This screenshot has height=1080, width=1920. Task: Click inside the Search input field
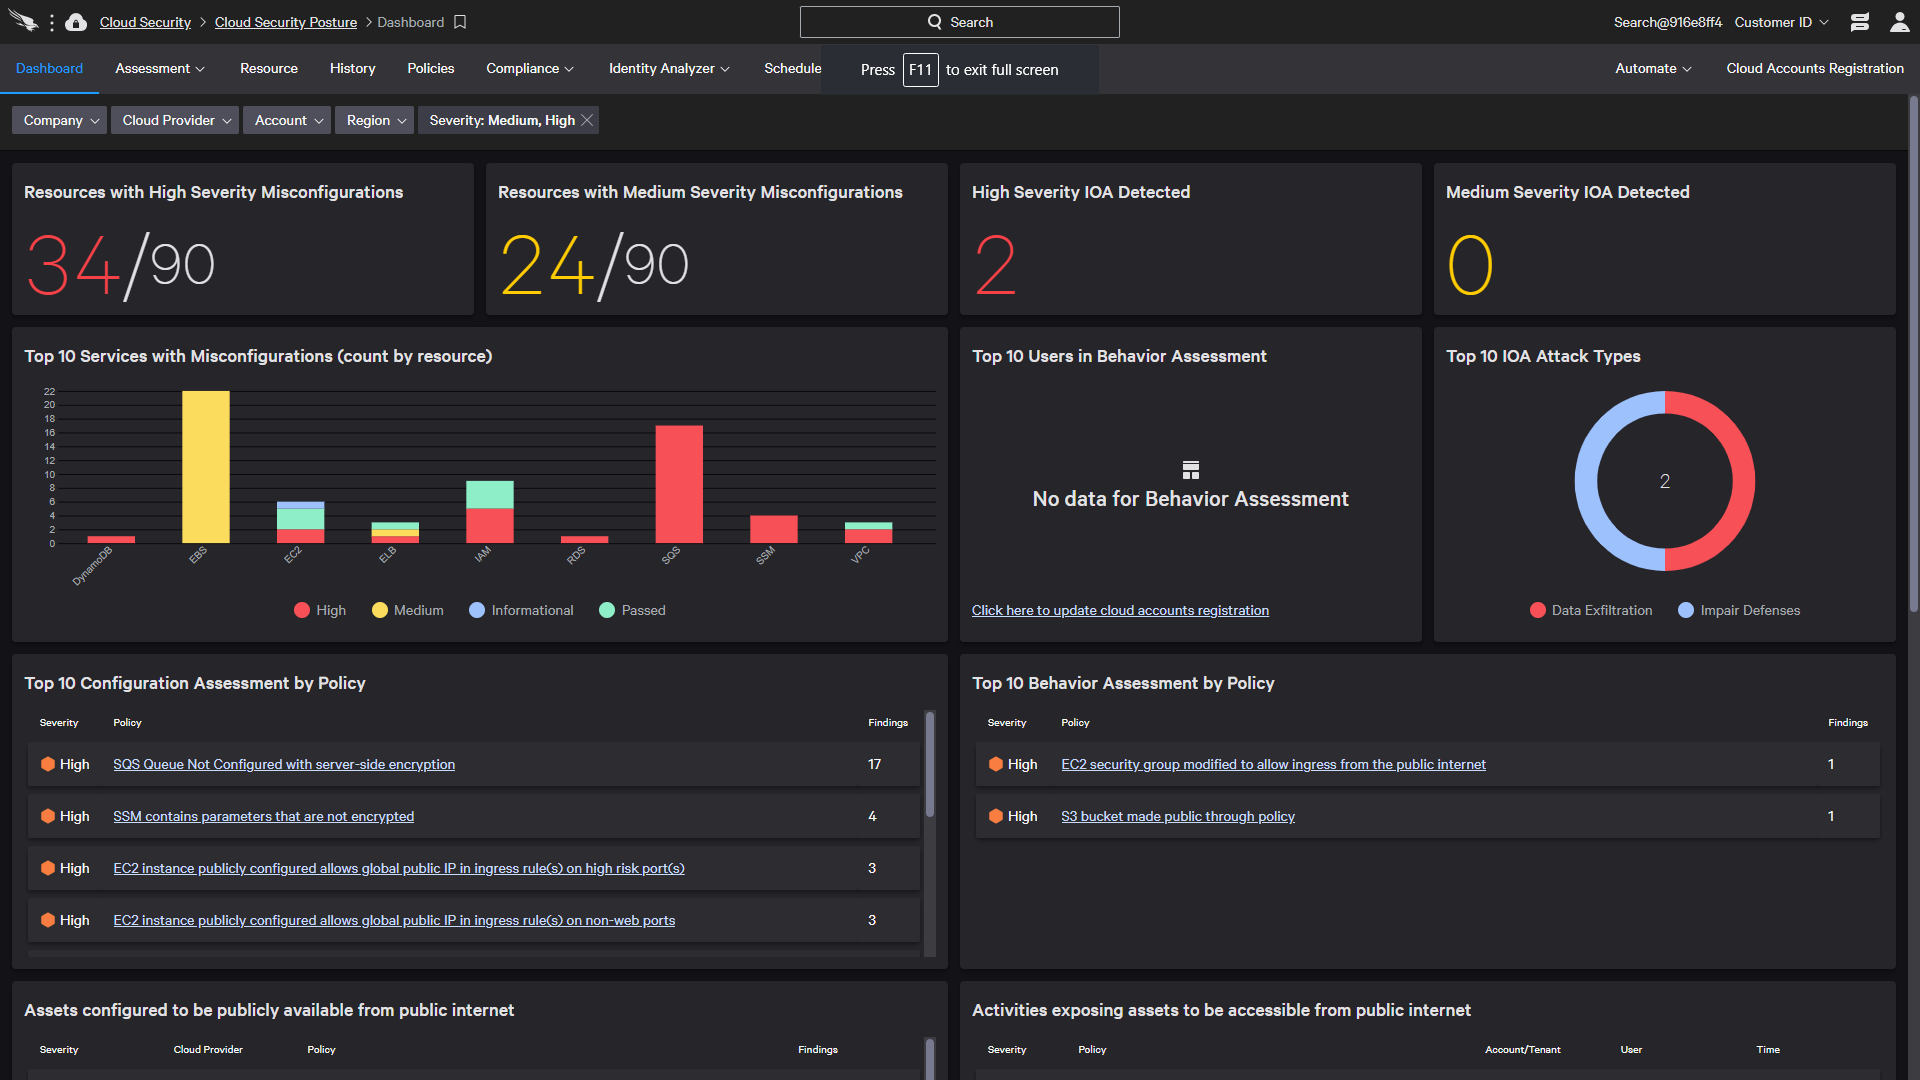(x=960, y=22)
